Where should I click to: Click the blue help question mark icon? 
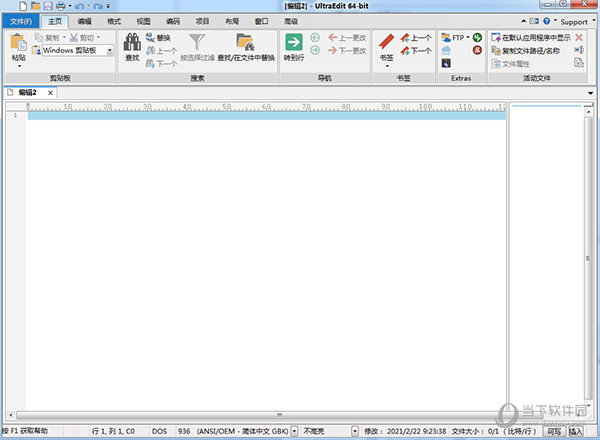546,21
